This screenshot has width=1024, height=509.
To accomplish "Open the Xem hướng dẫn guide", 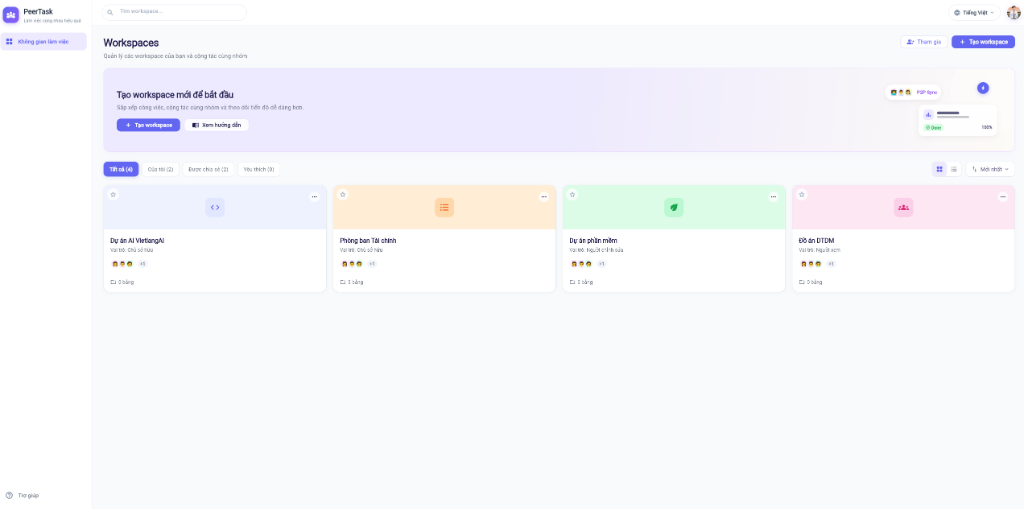I will pyautogui.click(x=216, y=125).
